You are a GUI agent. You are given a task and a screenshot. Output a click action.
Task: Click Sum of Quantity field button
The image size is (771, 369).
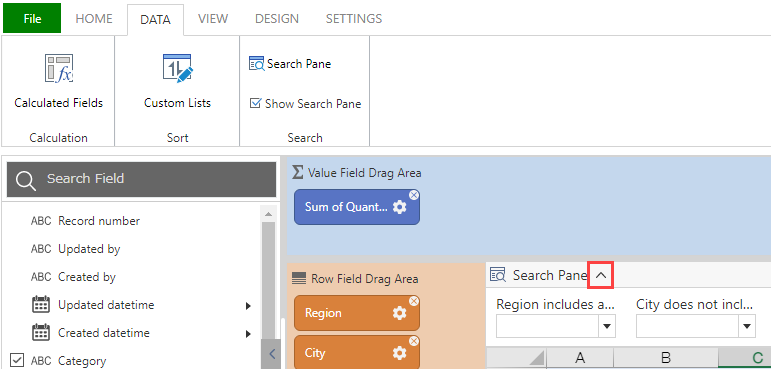coord(357,207)
